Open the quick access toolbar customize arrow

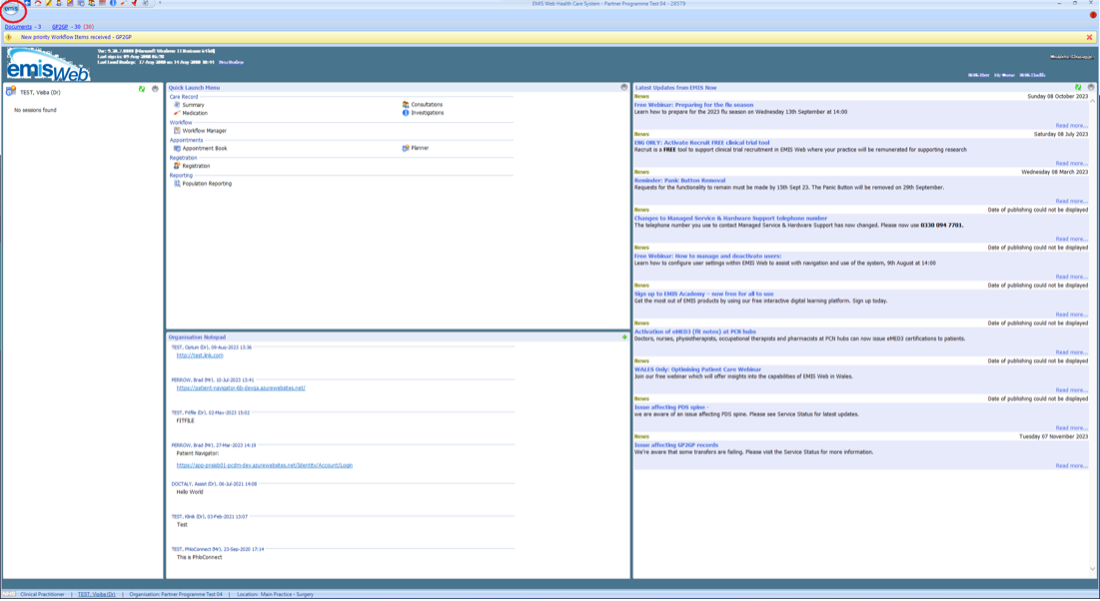pos(160,3)
